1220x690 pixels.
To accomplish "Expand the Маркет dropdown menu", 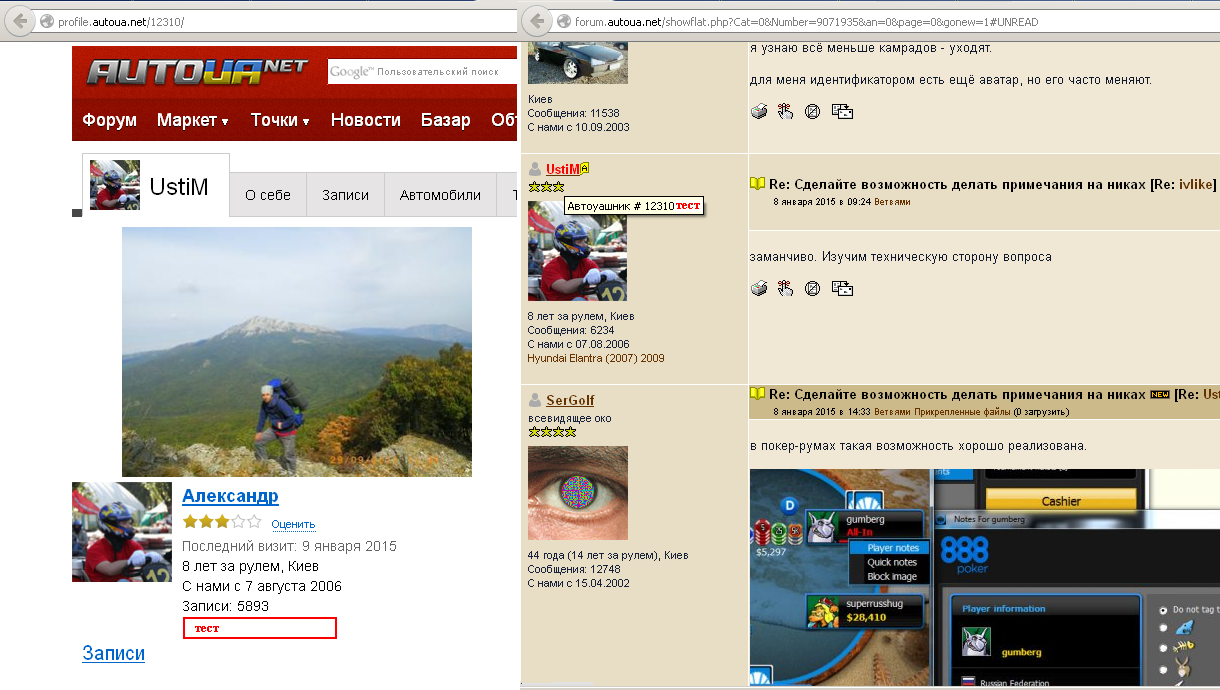I will [192, 120].
